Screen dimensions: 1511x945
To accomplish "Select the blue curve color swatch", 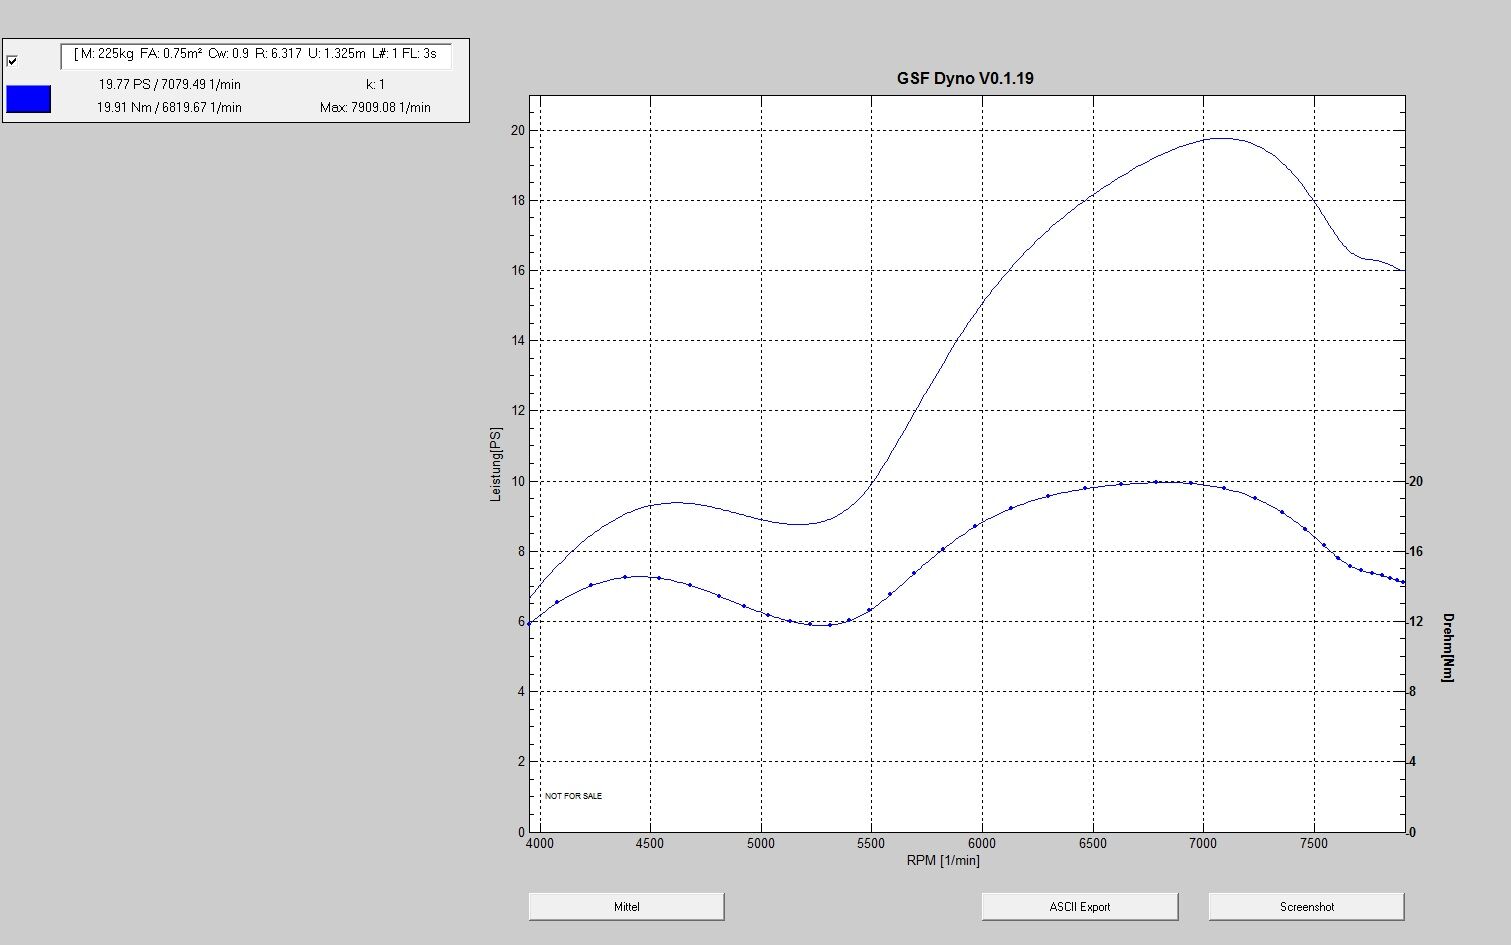I will (x=28, y=99).
